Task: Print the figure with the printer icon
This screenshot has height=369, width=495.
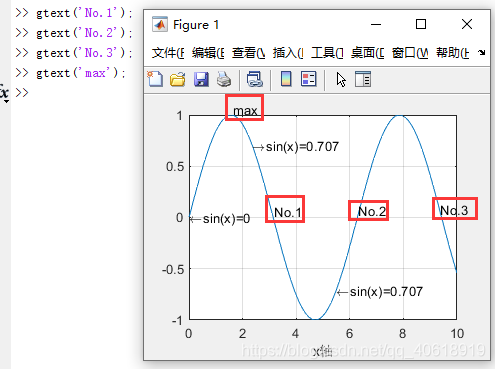Action: [x=224, y=79]
